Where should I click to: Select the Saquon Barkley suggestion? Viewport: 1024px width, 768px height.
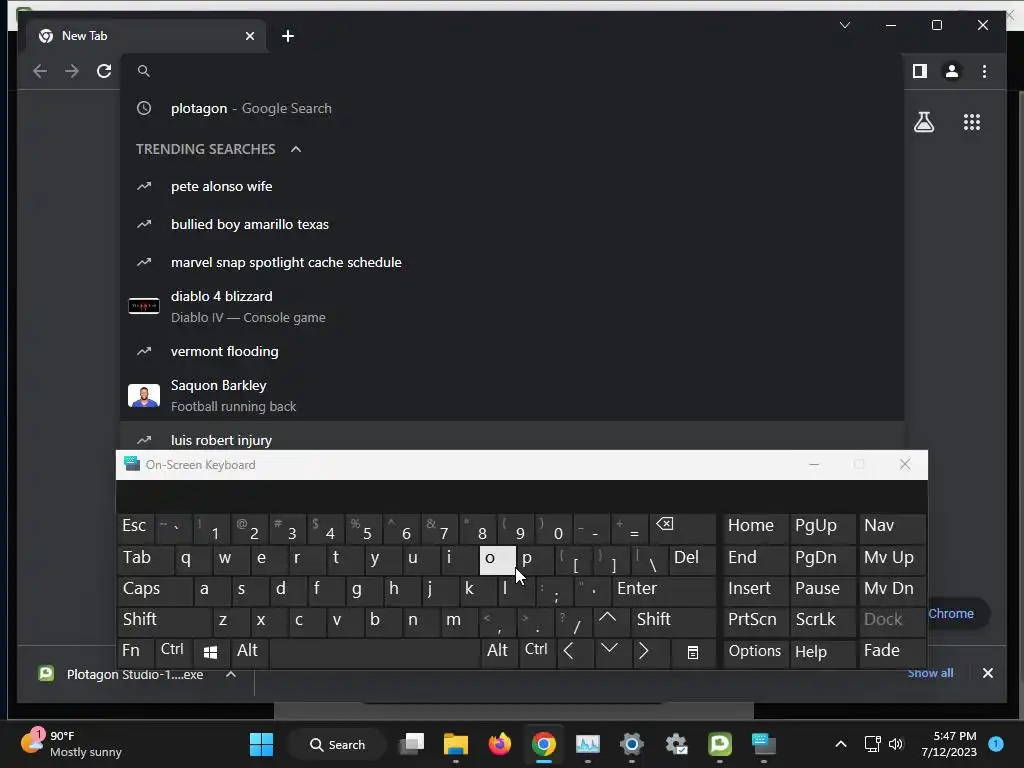tap(512, 396)
